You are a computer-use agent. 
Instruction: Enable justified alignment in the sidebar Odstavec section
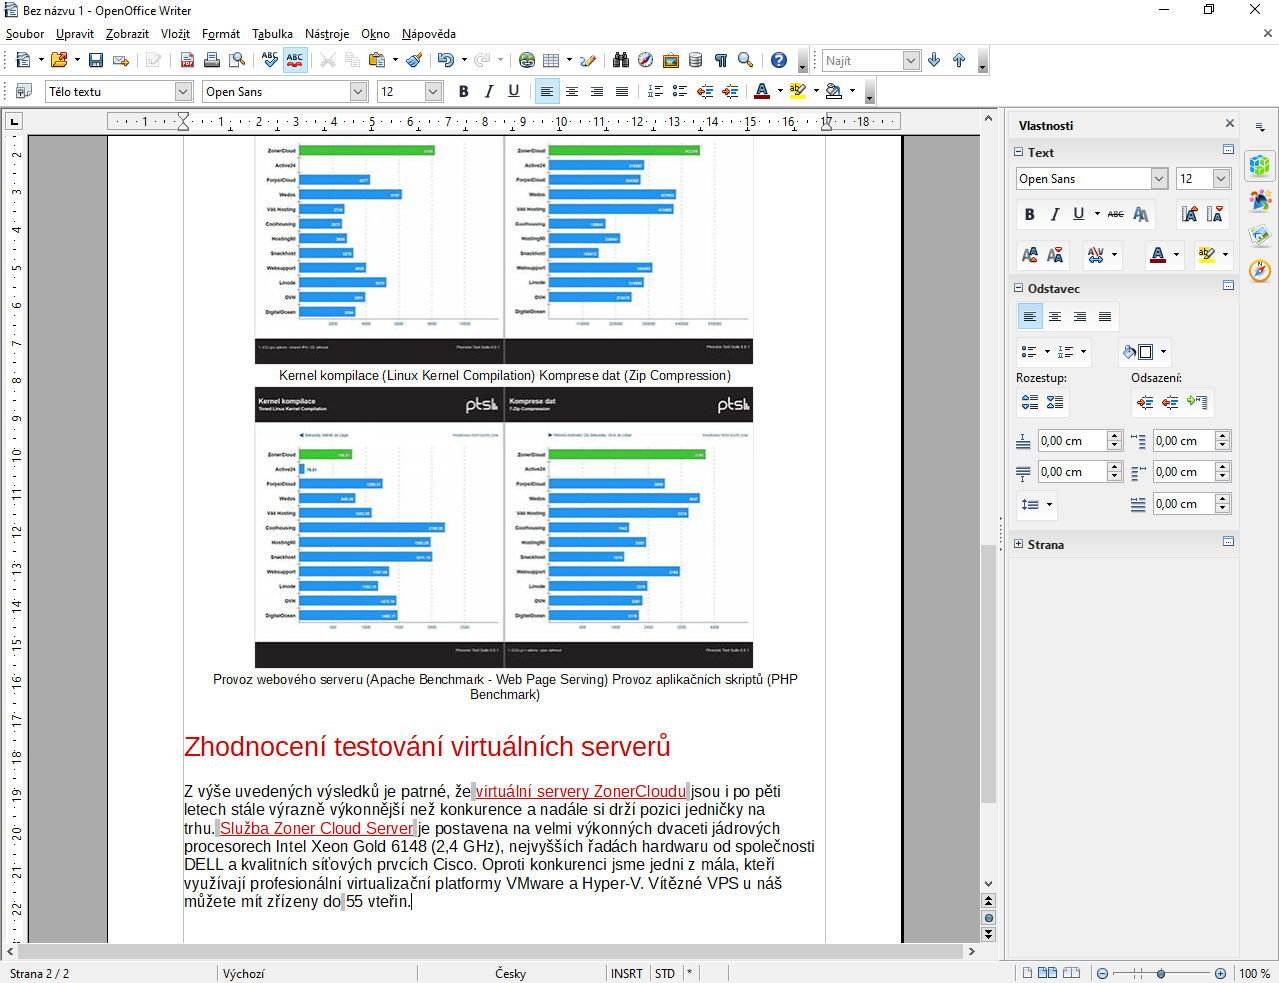click(1105, 317)
